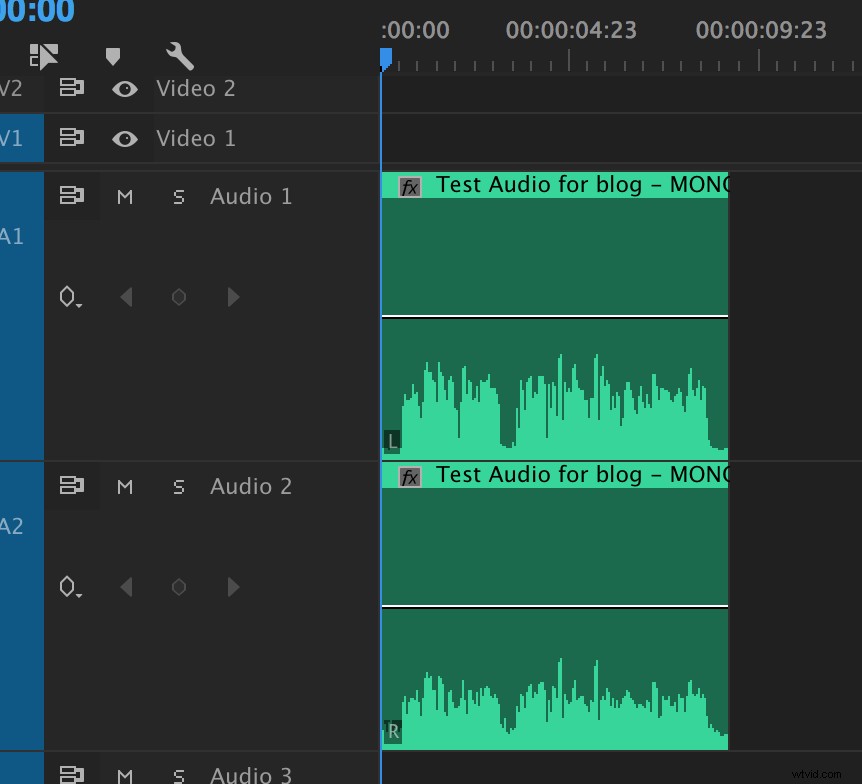Click the Add Marker icon above the timeline
The width and height of the screenshot is (862, 784).
113,57
